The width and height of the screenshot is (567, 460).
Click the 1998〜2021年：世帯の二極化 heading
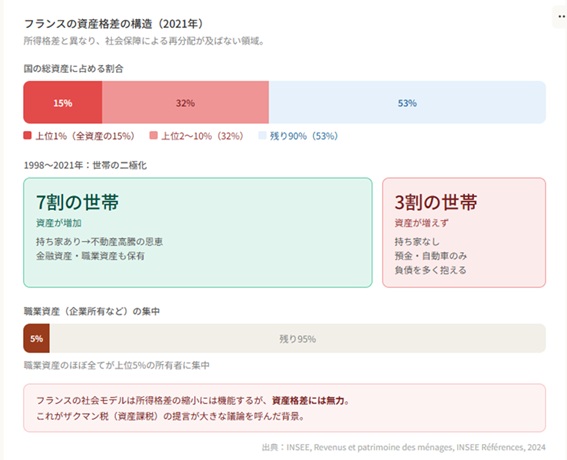tap(85, 165)
